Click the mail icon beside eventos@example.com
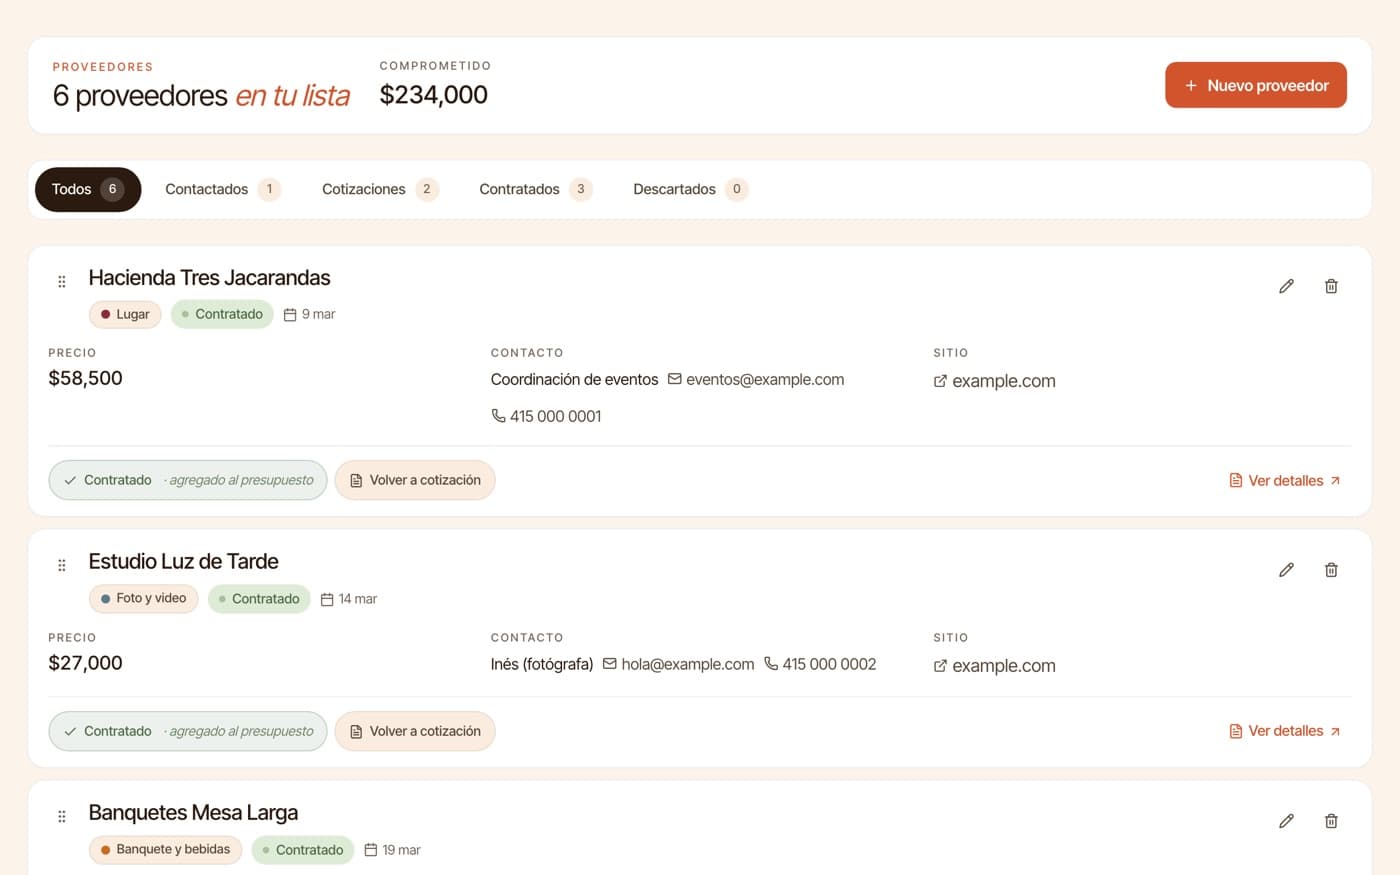Screen dimensions: 1400x875 (x=675, y=379)
